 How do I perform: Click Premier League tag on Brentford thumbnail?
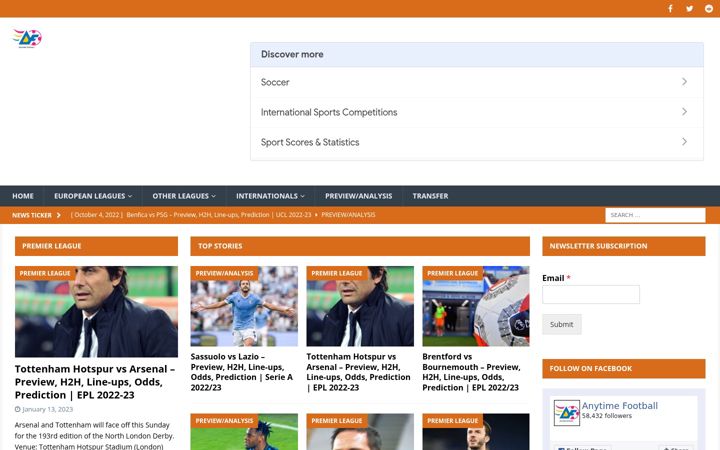coord(453,273)
